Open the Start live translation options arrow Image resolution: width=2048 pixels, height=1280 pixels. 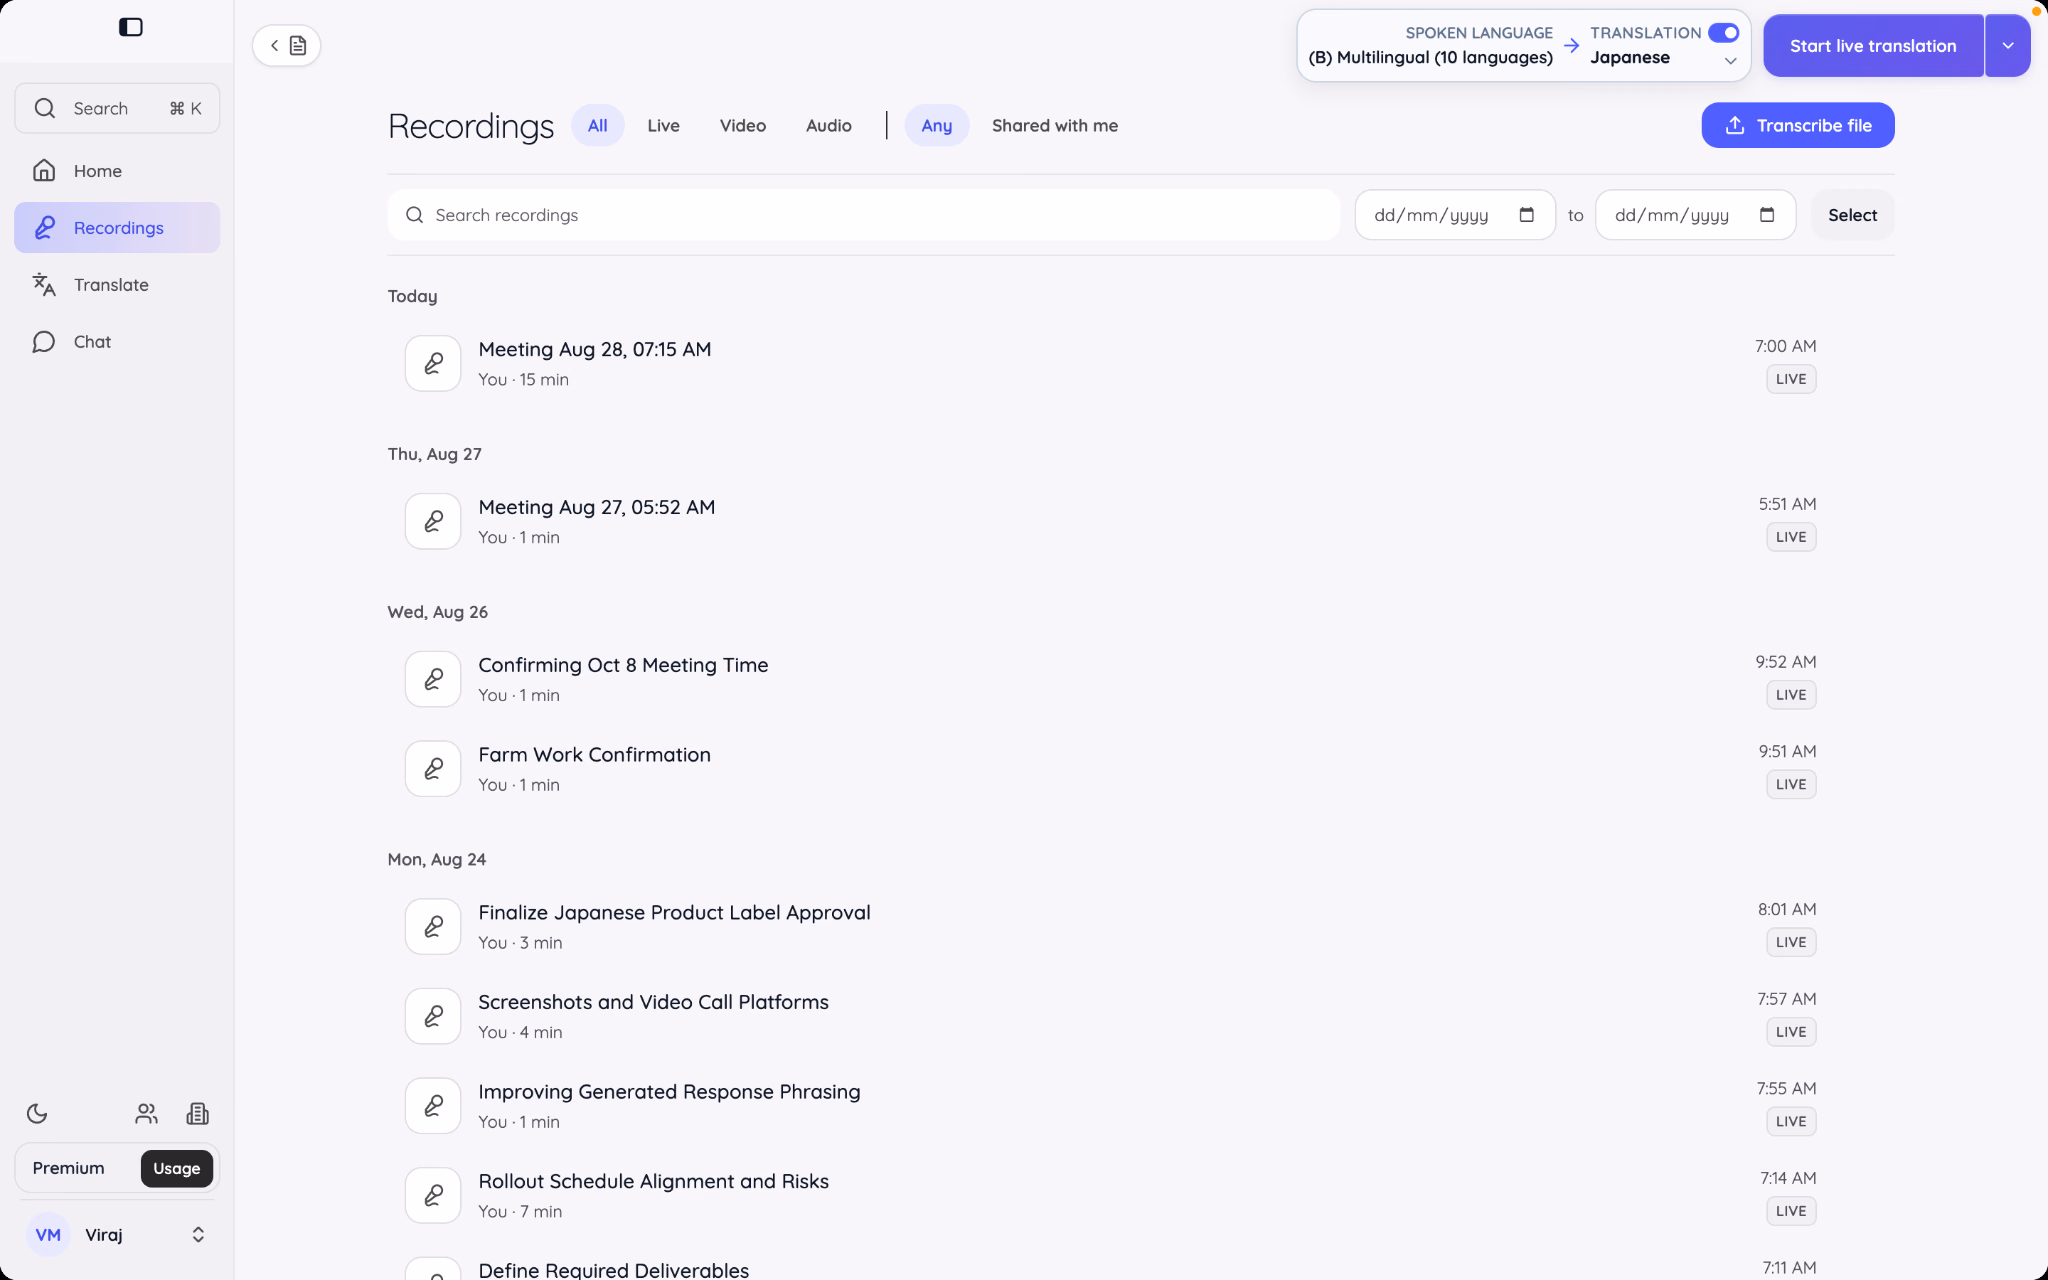(2008, 46)
